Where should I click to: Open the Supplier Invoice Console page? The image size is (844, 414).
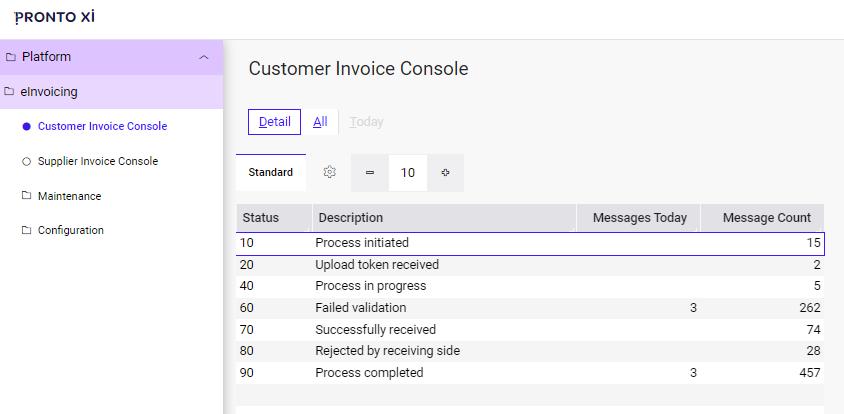(x=98, y=161)
